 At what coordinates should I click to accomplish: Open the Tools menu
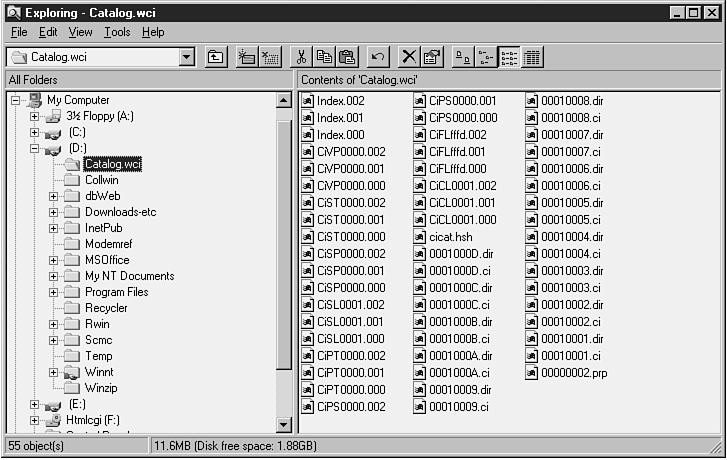117,32
